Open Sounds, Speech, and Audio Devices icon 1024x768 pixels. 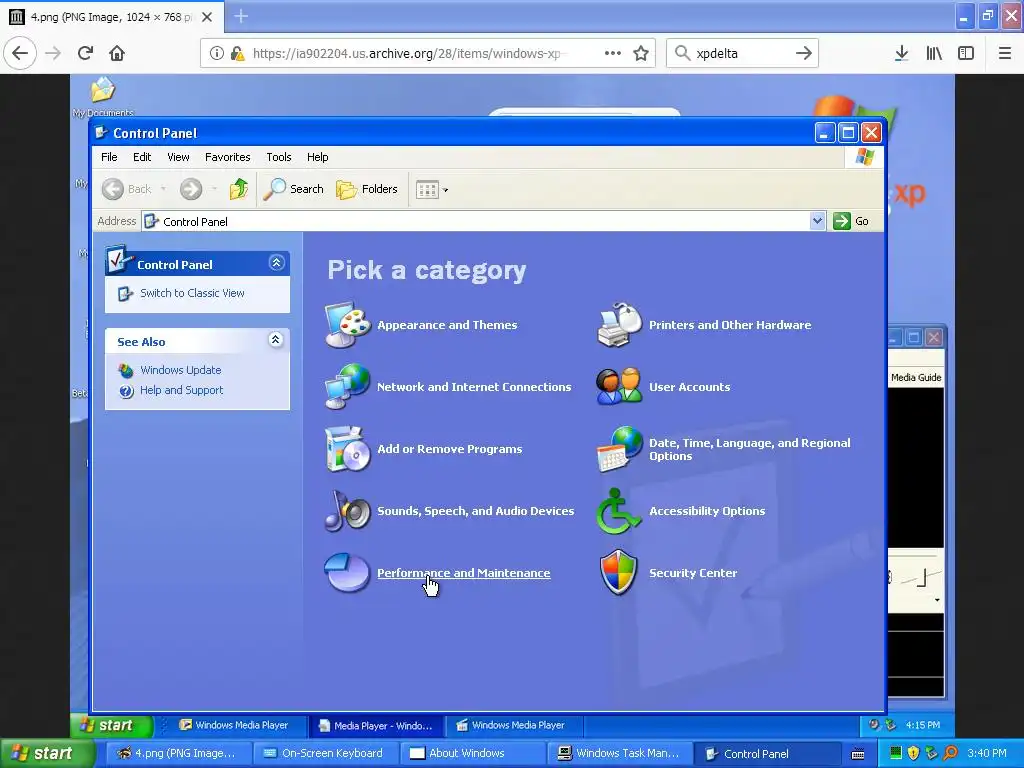click(x=348, y=511)
